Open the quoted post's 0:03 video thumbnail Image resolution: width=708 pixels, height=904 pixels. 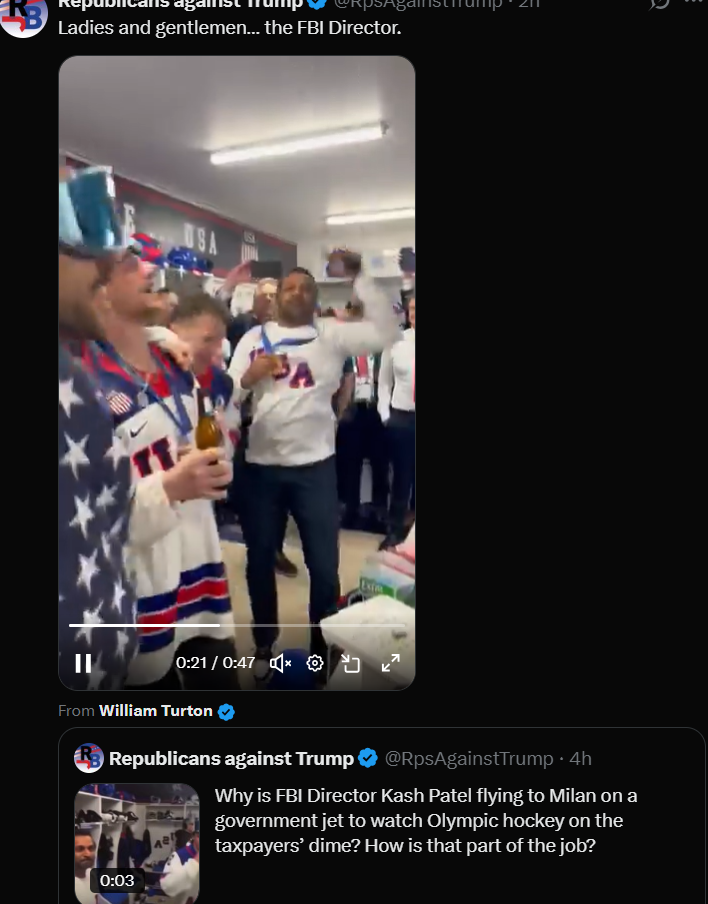(x=137, y=843)
